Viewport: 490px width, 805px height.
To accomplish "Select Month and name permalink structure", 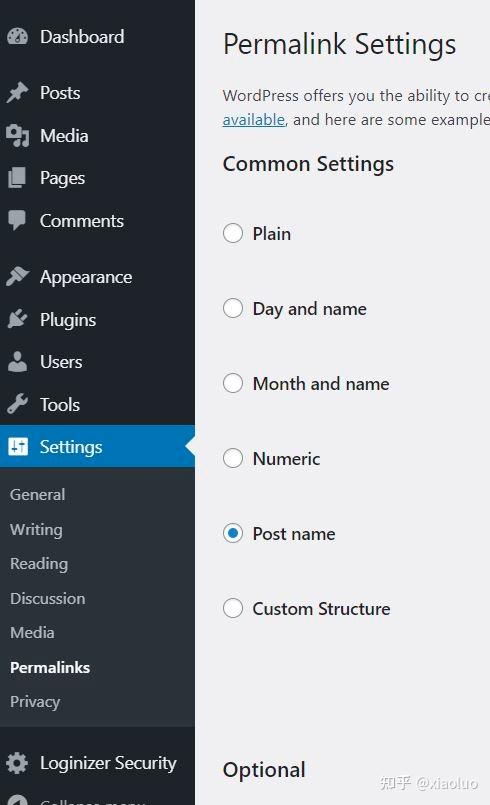I will tap(233, 383).
